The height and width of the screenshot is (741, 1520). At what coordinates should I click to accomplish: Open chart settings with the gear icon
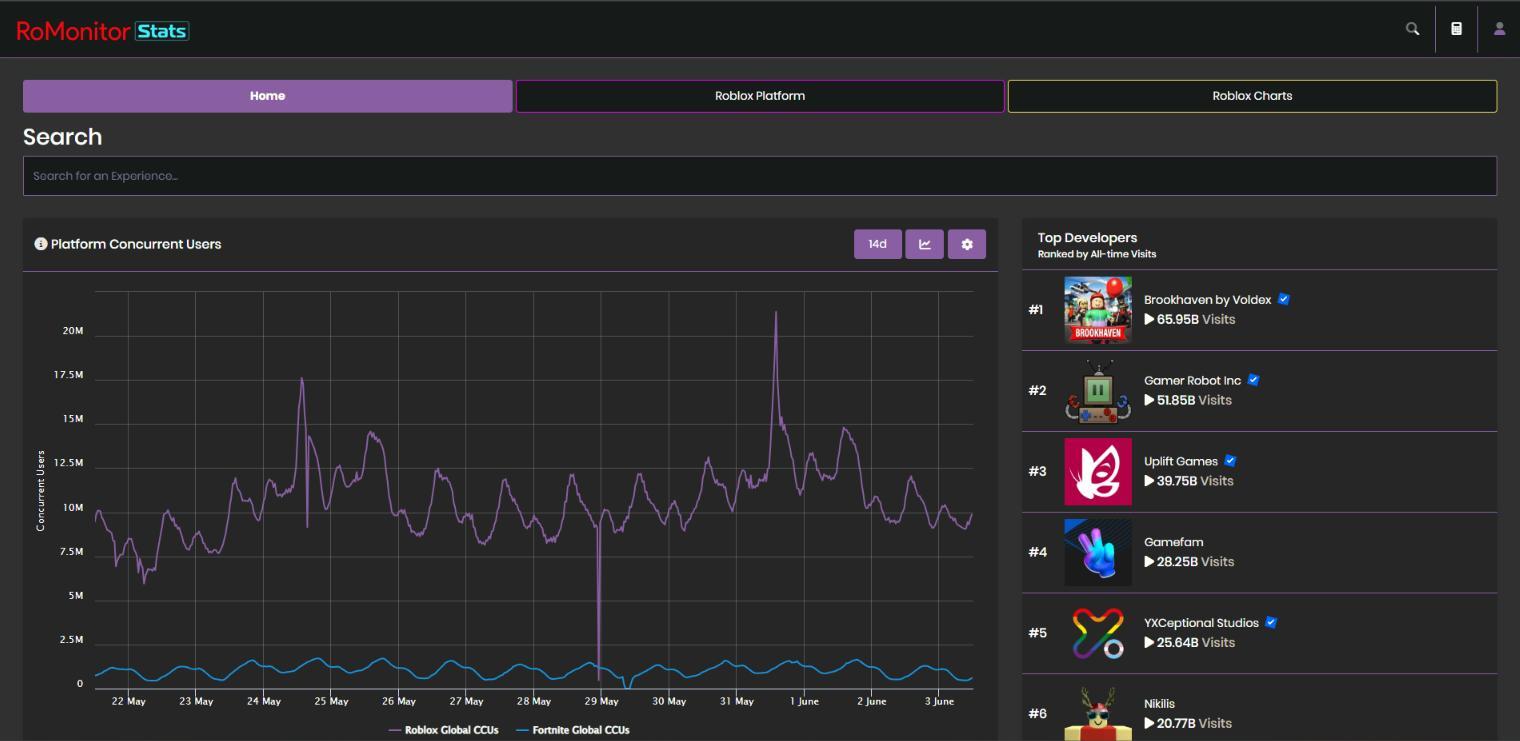point(966,243)
